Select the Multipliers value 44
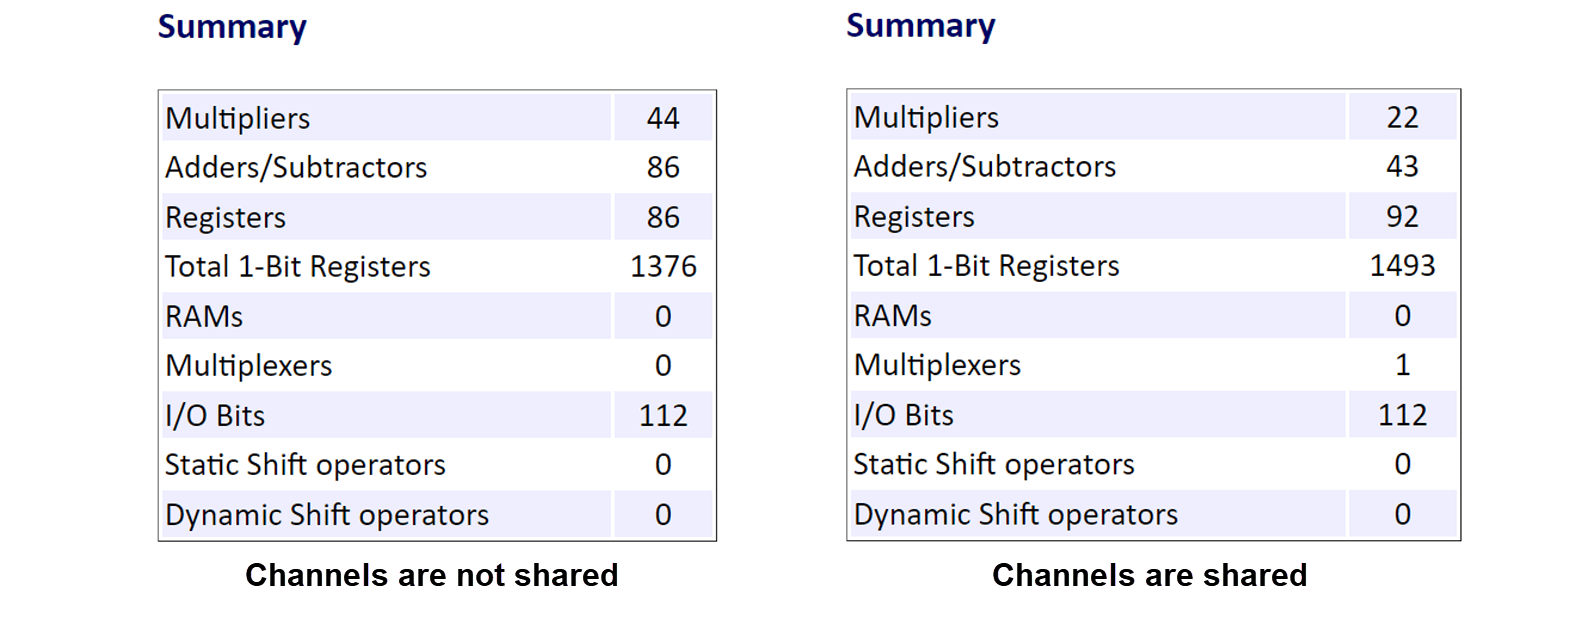The height and width of the screenshot is (618, 1584). tap(662, 118)
